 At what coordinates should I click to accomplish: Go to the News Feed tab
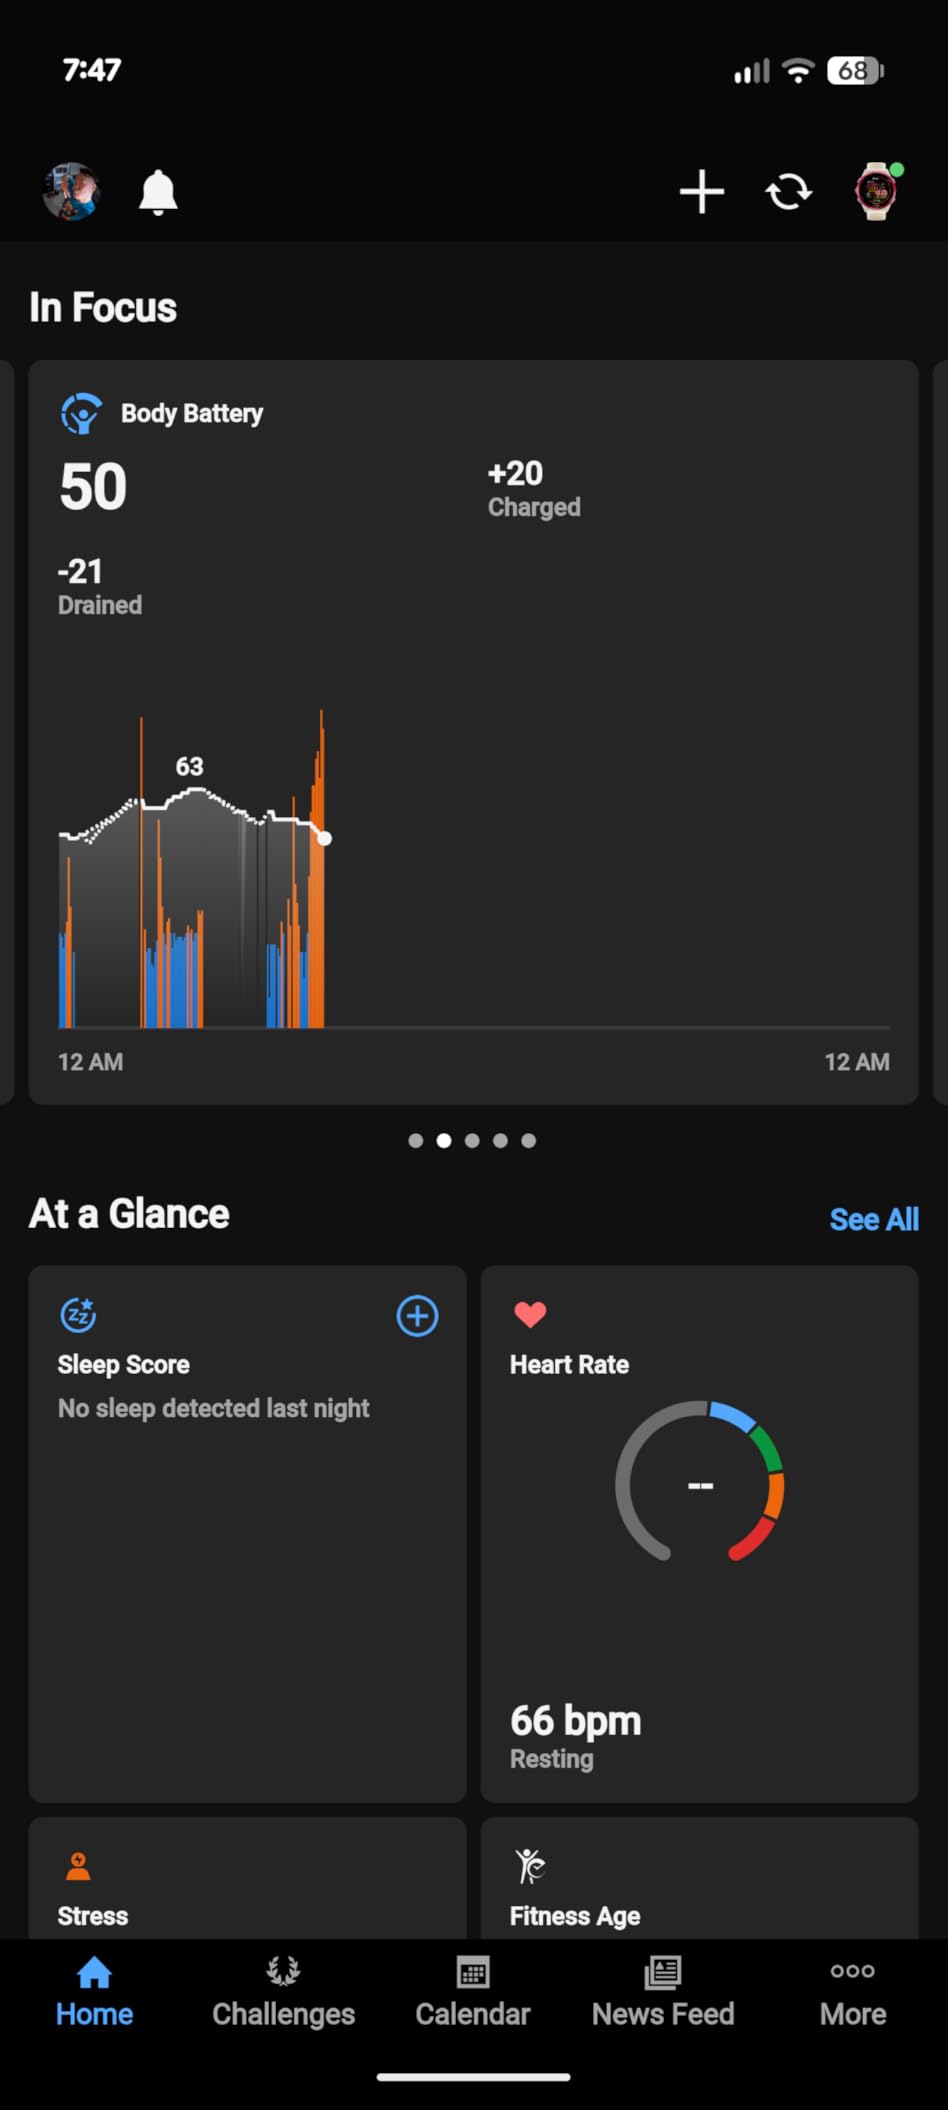click(x=663, y=1992)
